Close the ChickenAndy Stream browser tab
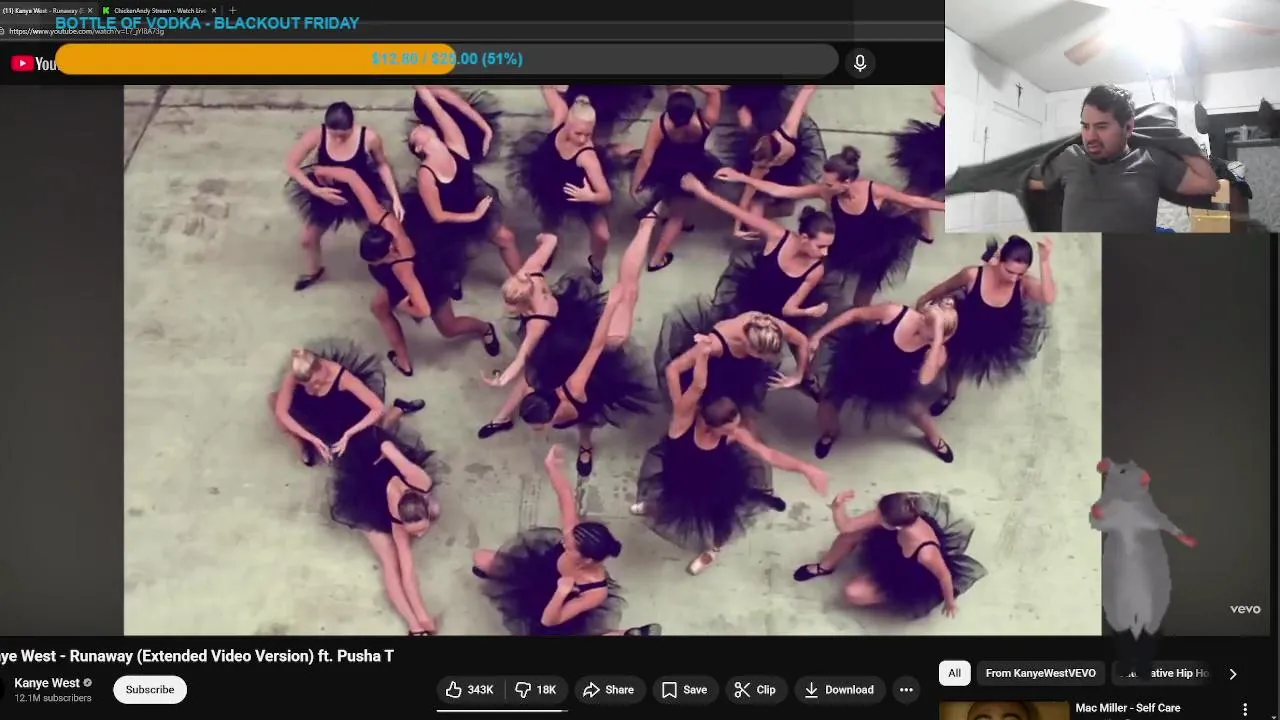1280x720 pixels. pyautogui.click(x=213, y=10)
